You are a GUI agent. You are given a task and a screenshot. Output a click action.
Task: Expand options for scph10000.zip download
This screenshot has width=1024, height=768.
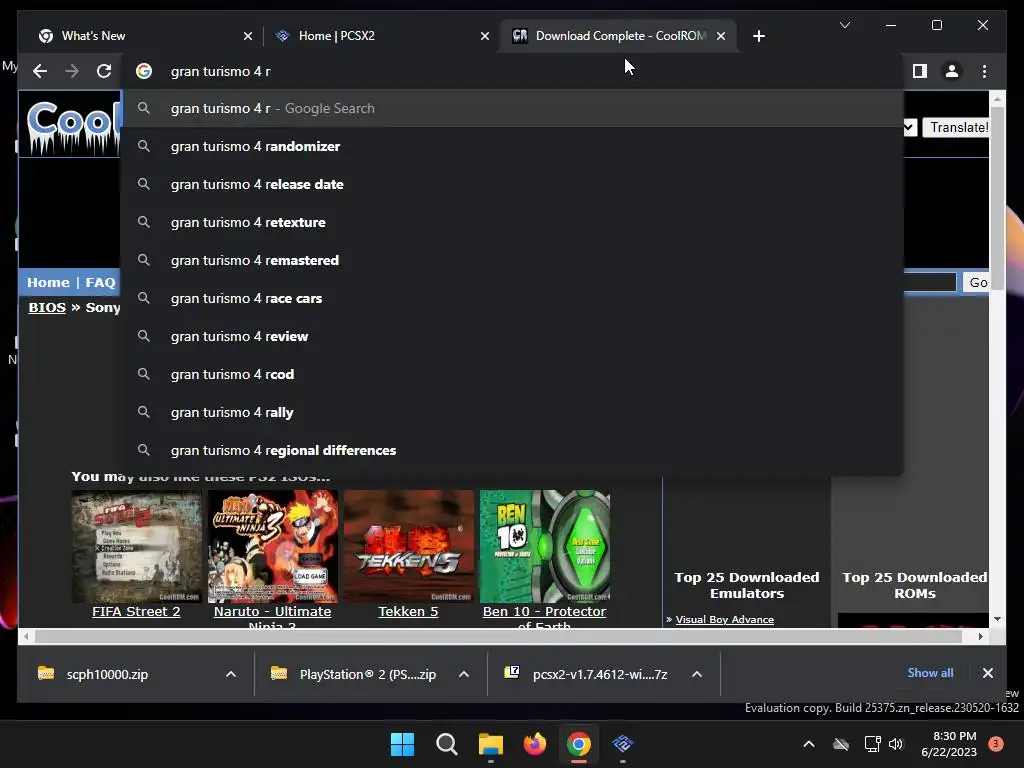click(231, 674)
